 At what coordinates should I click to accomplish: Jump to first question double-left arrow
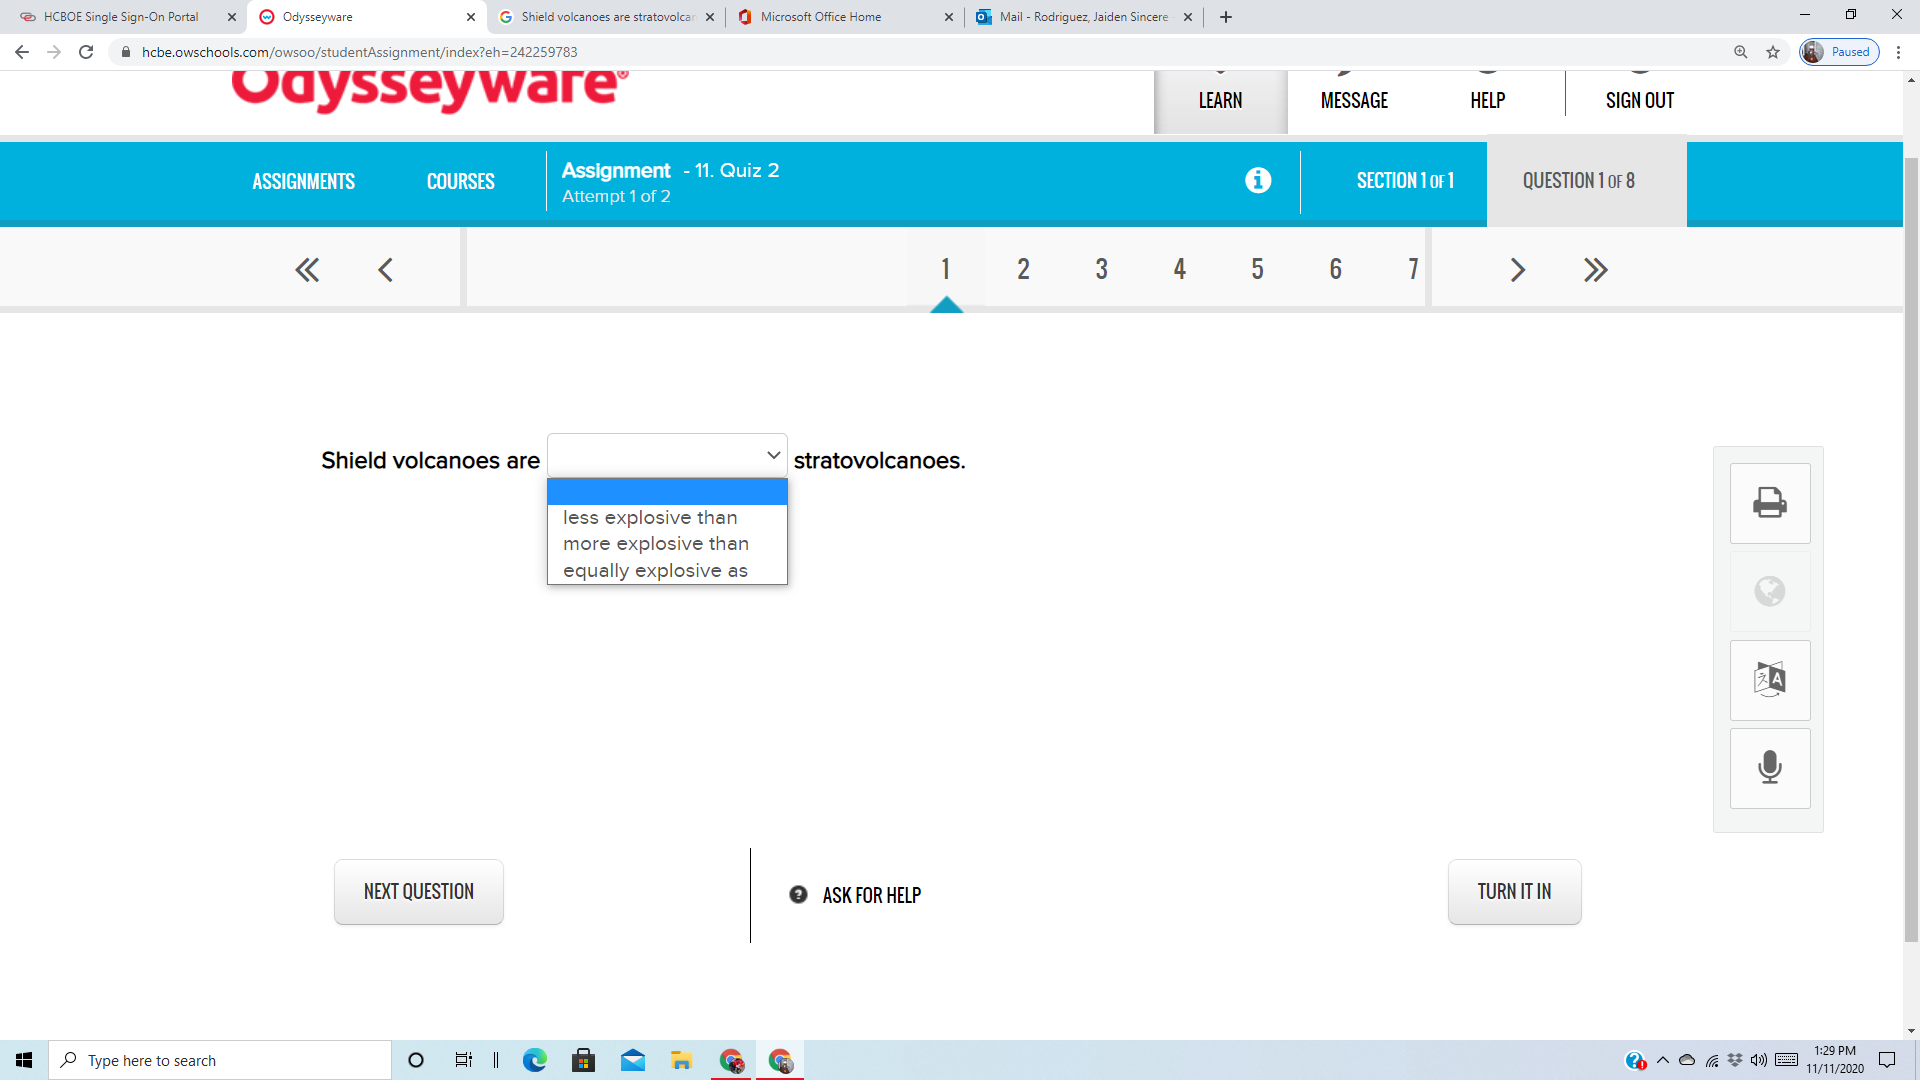point(307,270)
